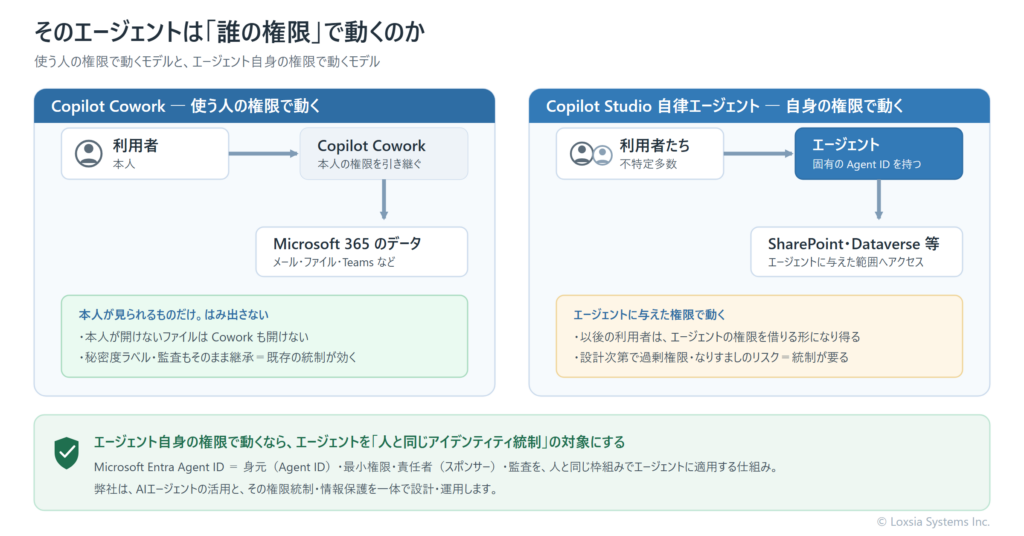Select the 利用者たち 不特定多数 box
Viewport: 1024px width, 536px height.
pos(640,153)
